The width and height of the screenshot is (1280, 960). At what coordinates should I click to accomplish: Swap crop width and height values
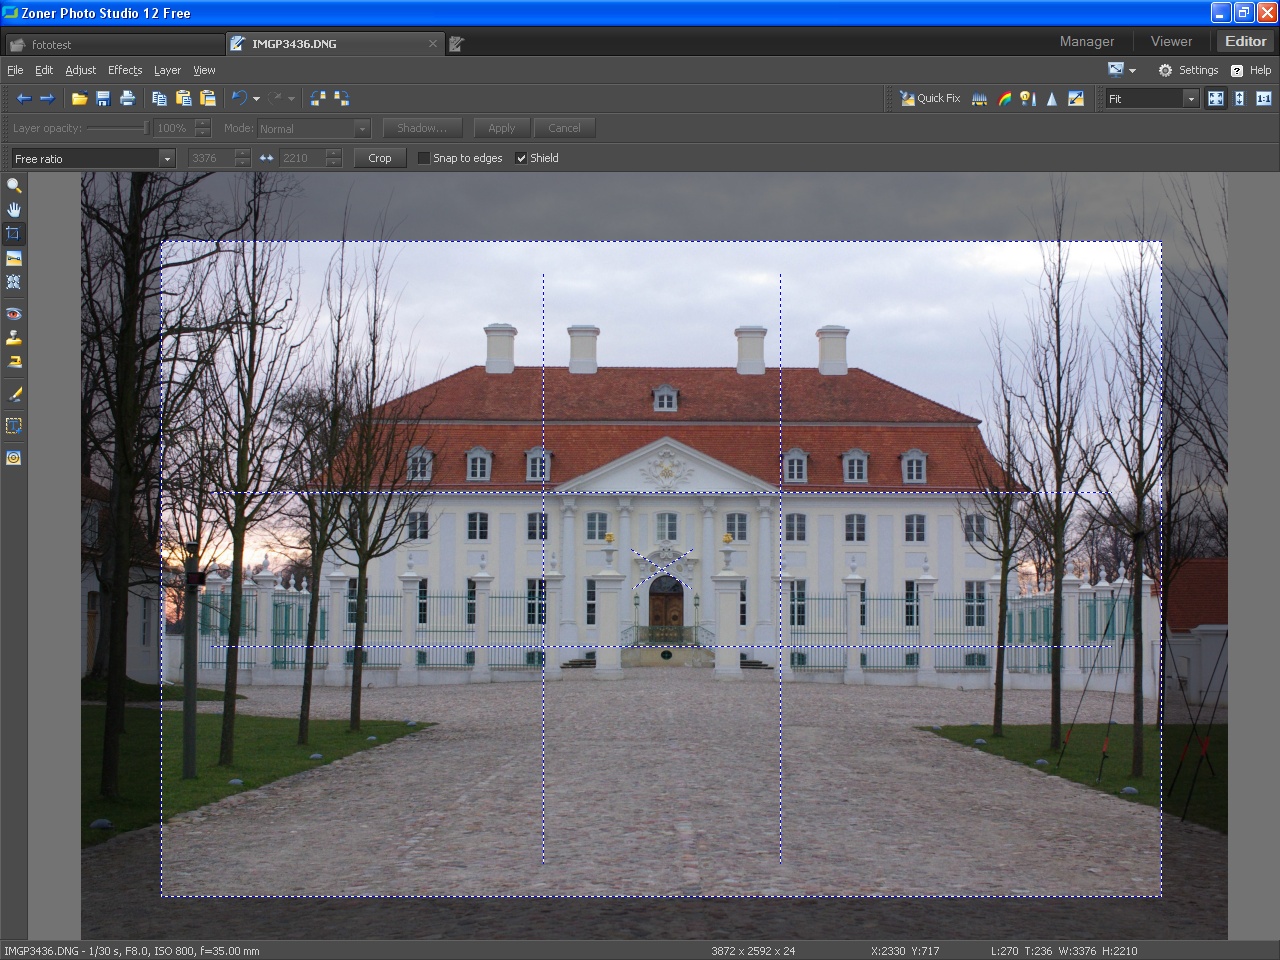266,158
